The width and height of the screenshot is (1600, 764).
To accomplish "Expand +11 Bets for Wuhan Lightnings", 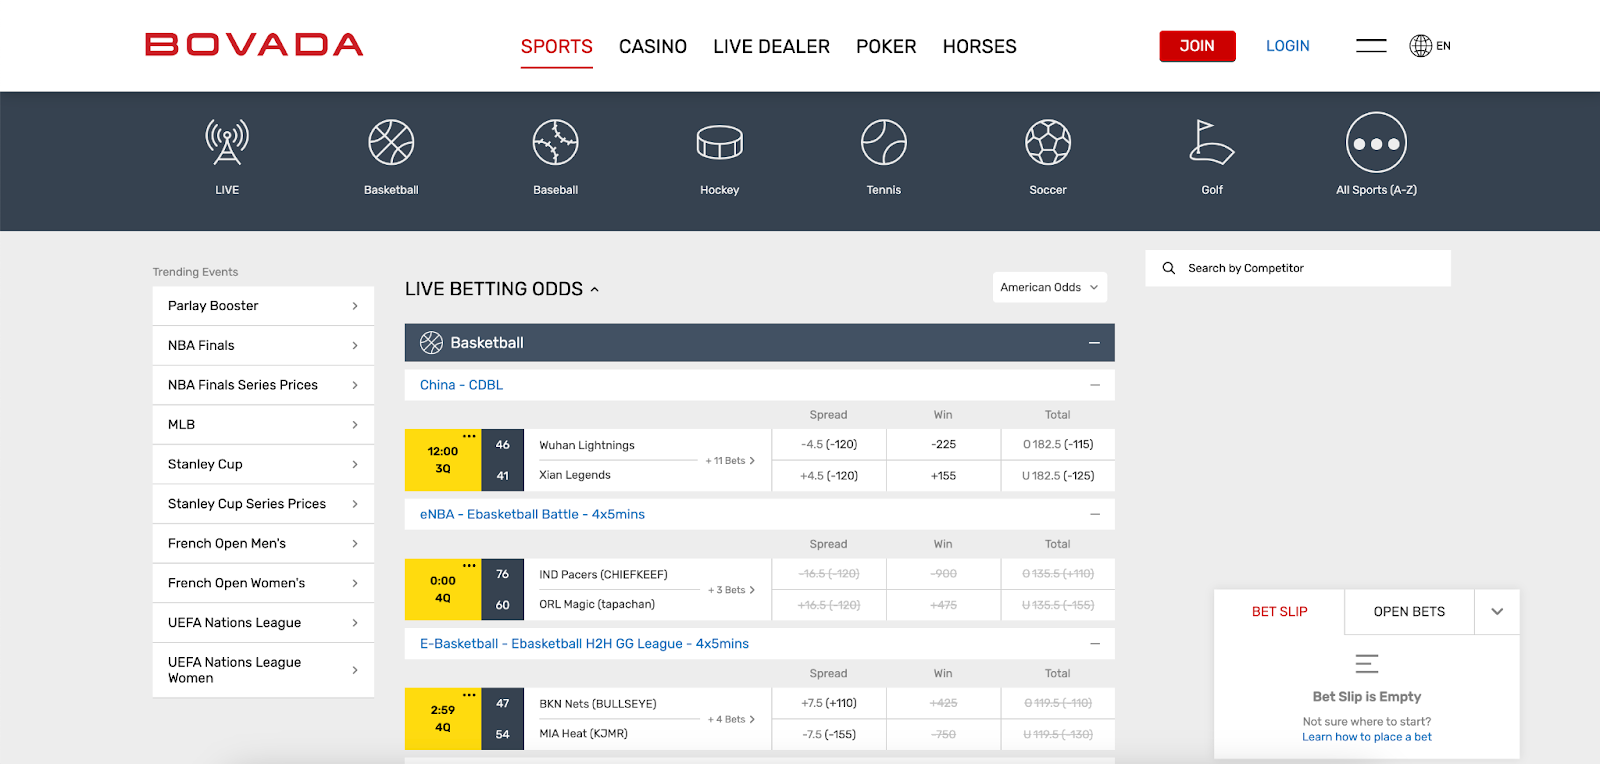I will pyautogui.click(x=730, y=461).
